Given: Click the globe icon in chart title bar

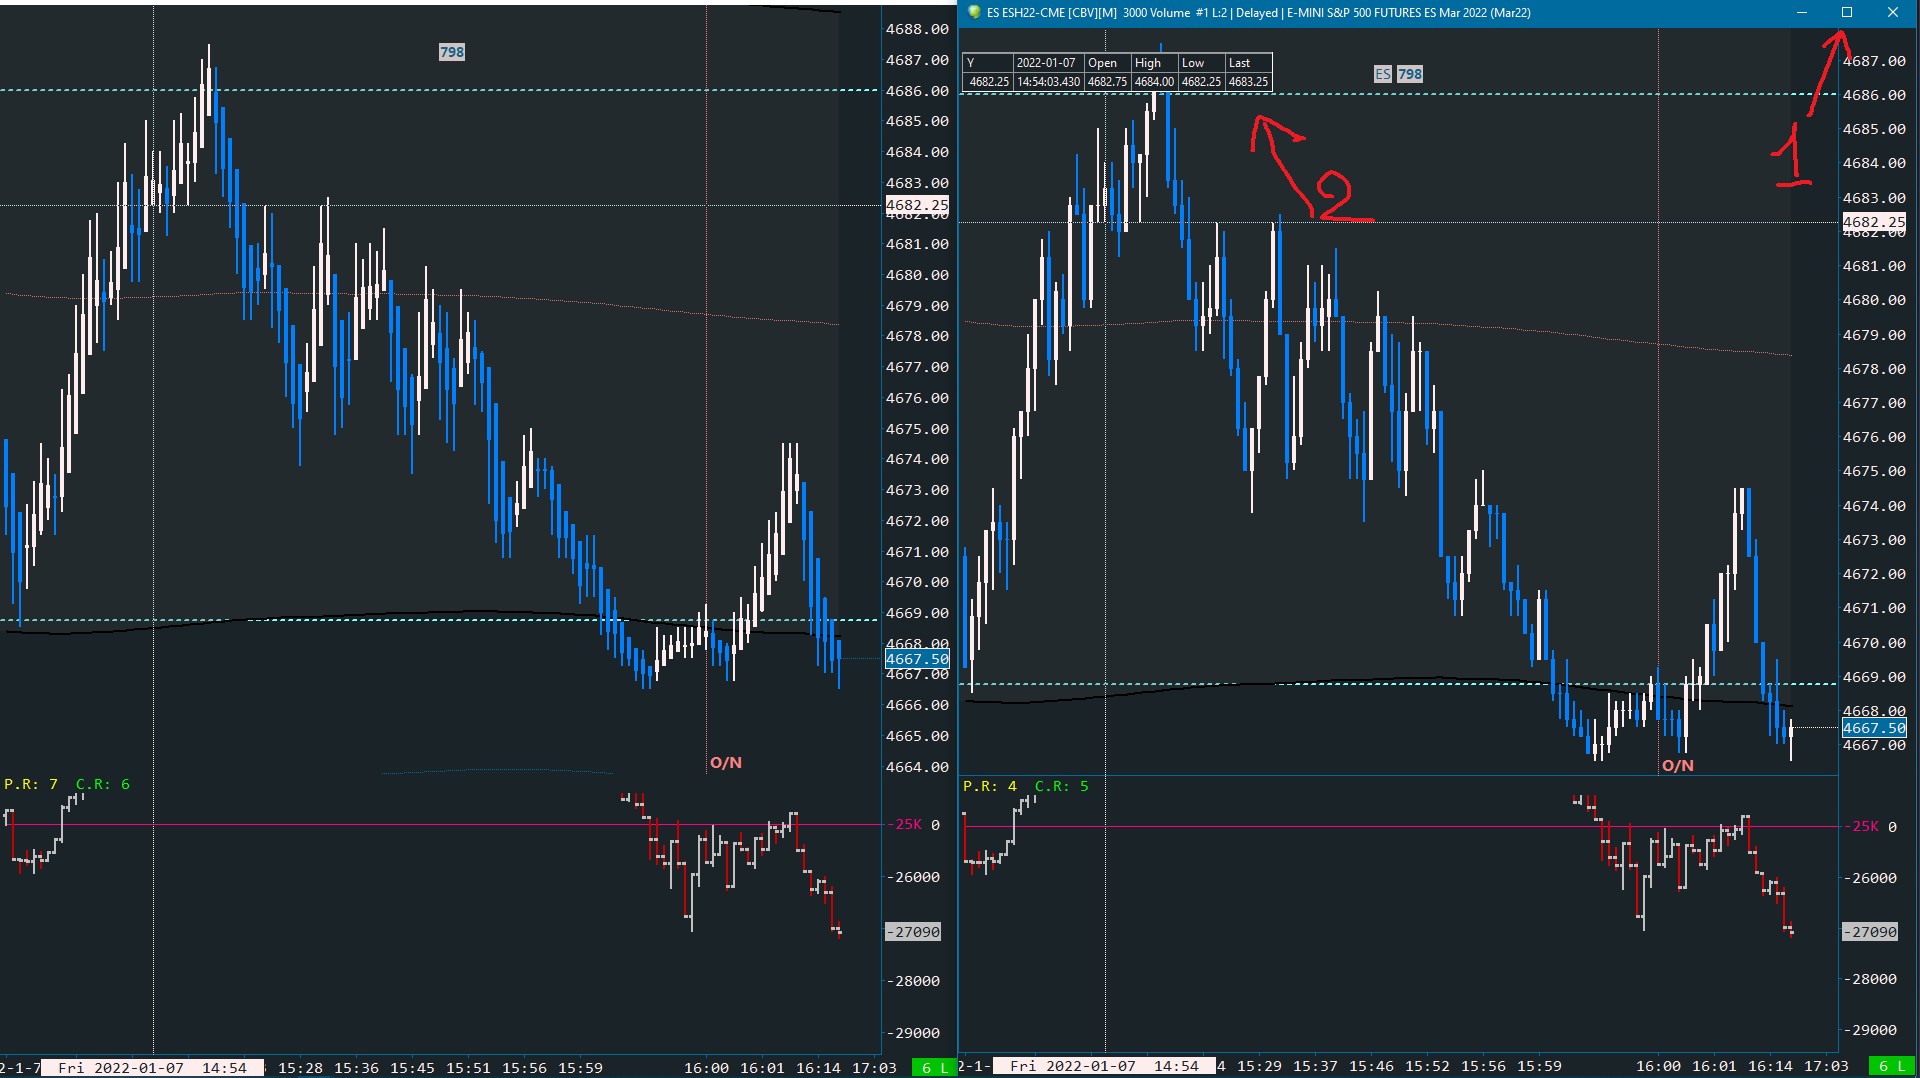Looking at the screenshot, I should point(974,12).
